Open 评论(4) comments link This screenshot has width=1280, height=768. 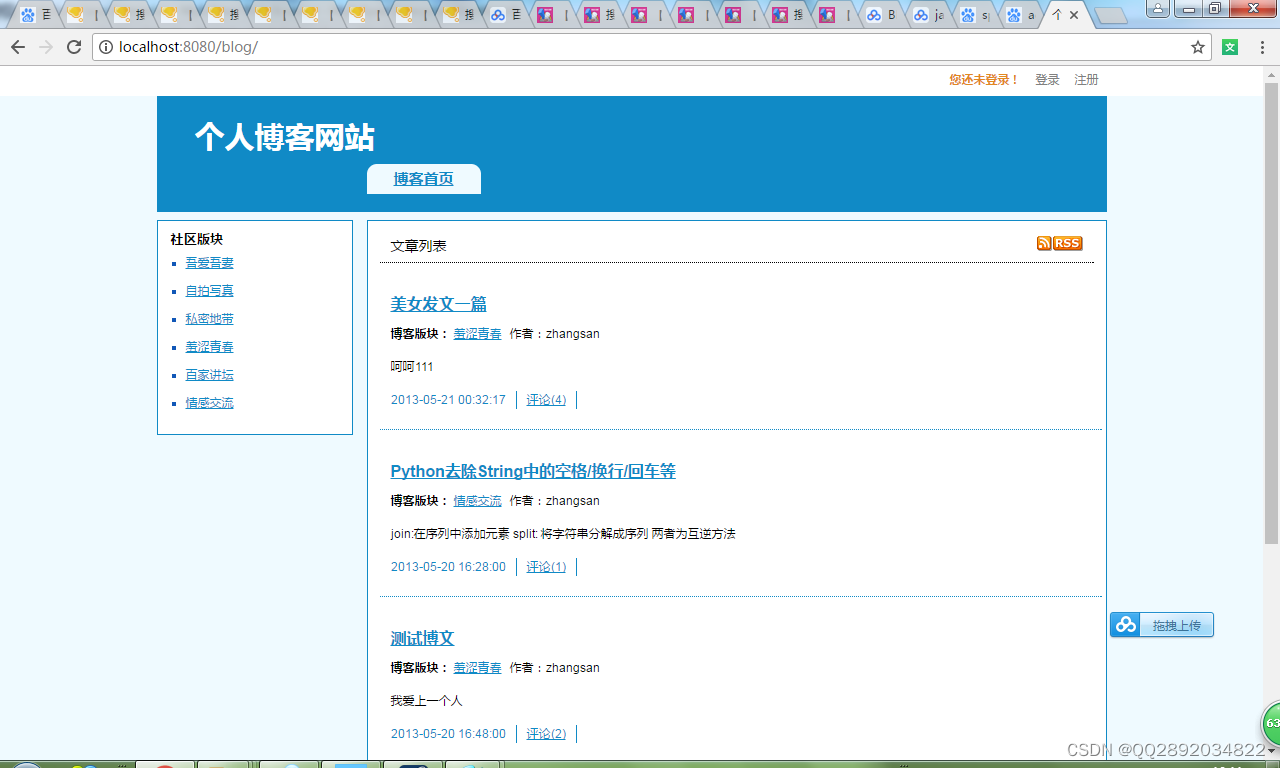coord(546,400)
